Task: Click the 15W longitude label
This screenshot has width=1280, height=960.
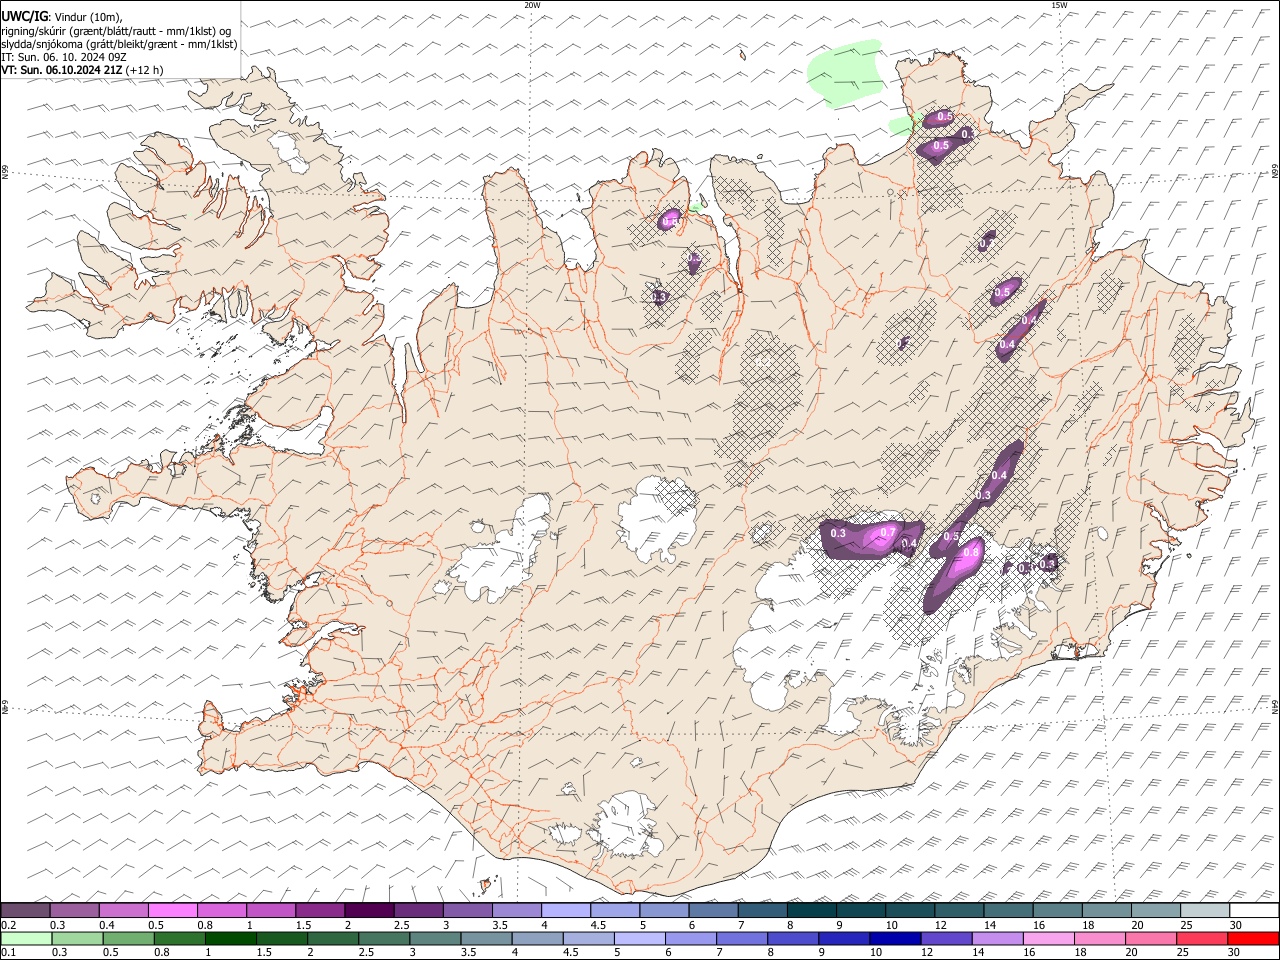Action: tap(1059, 5)
